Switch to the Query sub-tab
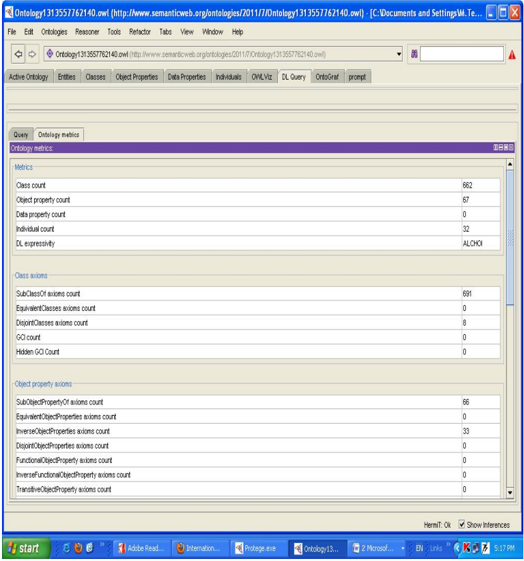The height and width of the screenshot is (561, 524). pyautogui.click(x=21, y=135)
